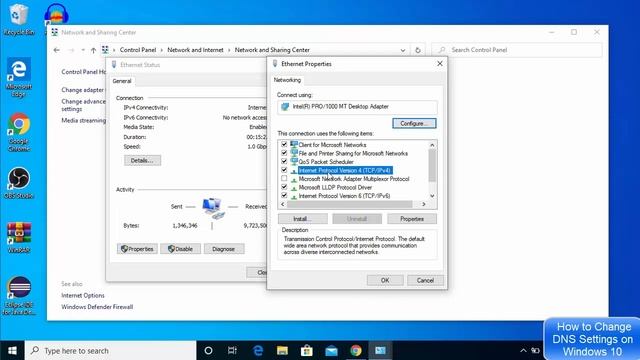Viewport: 640px width, 360px height.
Task: Toggle Internet Protocol Version 6 checkbox
Action: [x=284, y=196]
